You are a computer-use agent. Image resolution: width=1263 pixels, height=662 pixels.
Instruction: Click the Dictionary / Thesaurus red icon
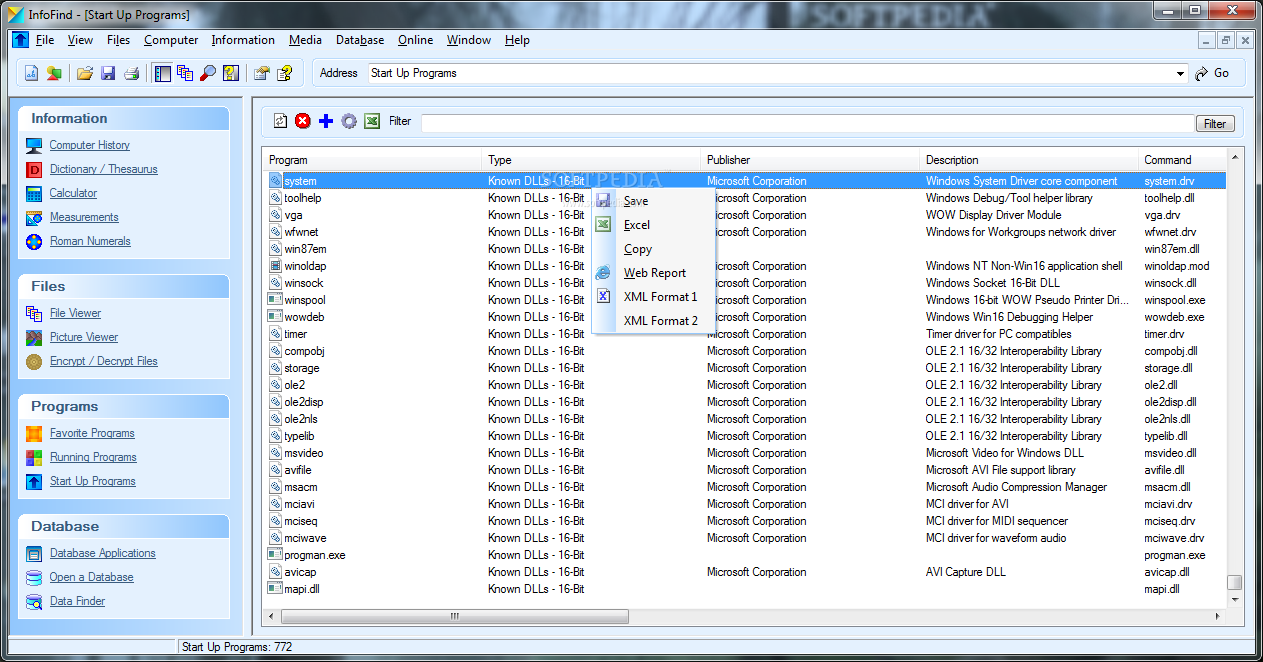(34, 169)
